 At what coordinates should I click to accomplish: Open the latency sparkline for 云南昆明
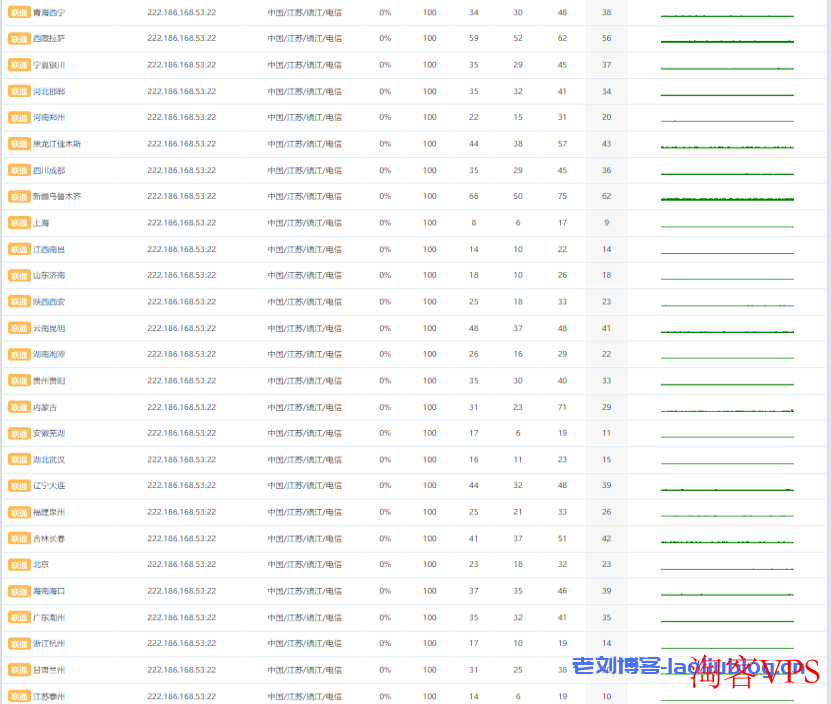coord(727,331)
